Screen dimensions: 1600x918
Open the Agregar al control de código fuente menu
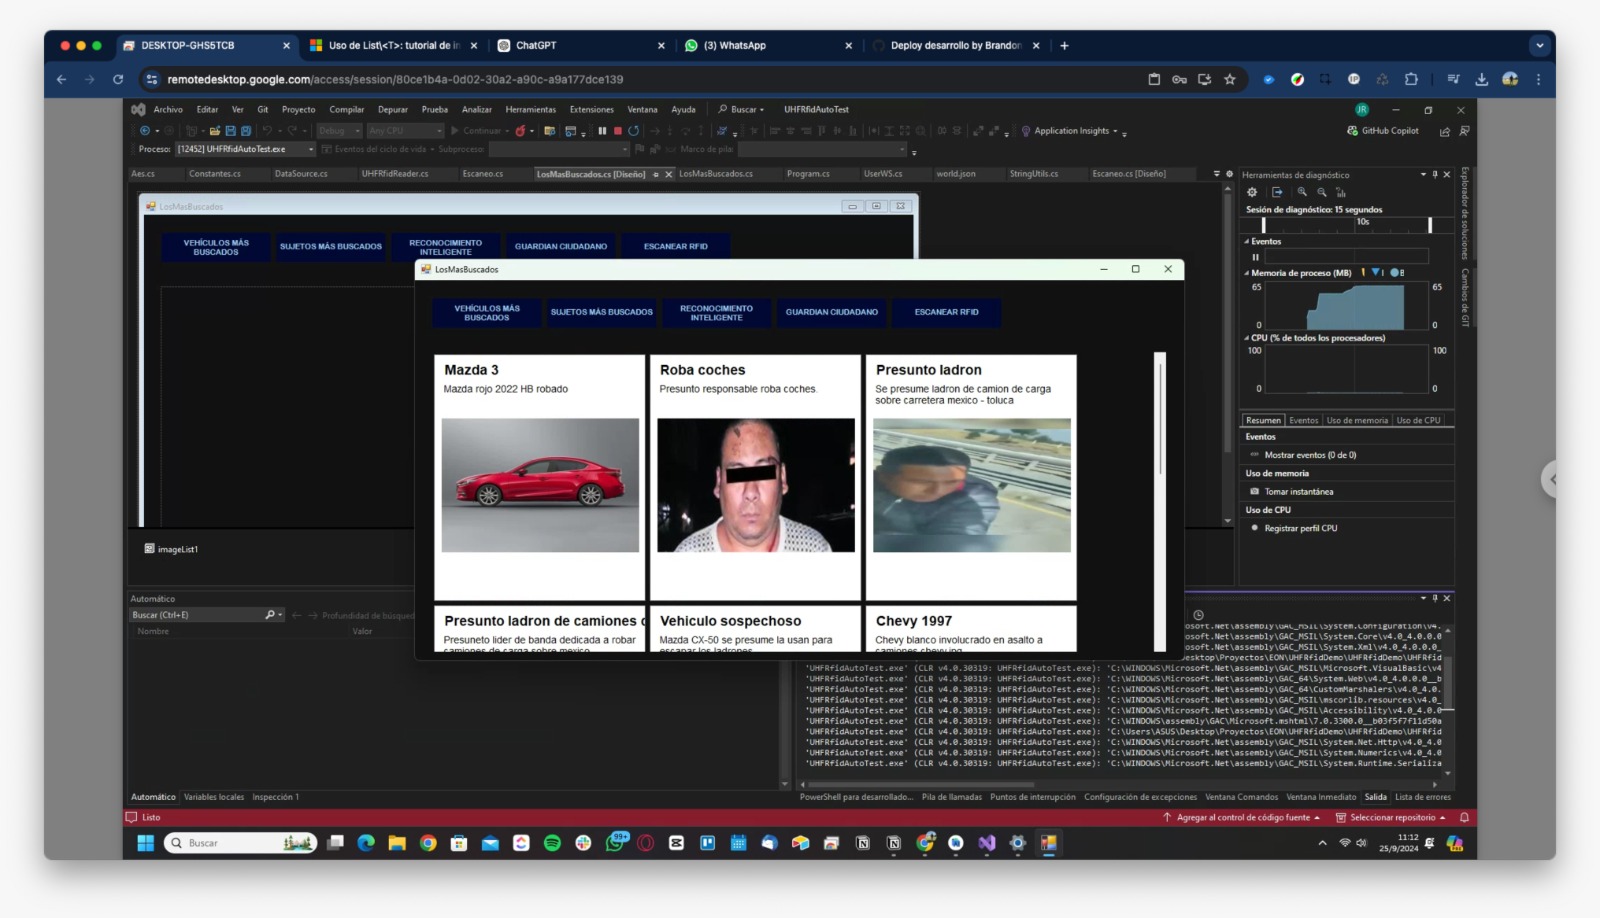(x=1241, y=817)
